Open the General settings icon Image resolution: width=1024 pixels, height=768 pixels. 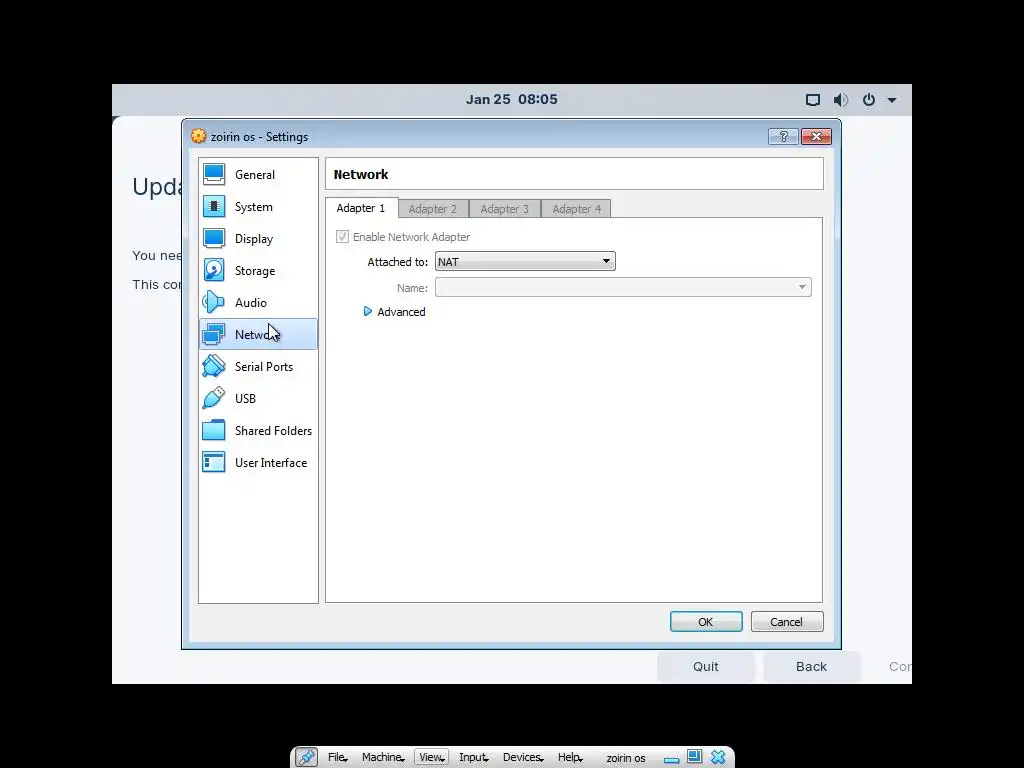pos(214,174)
